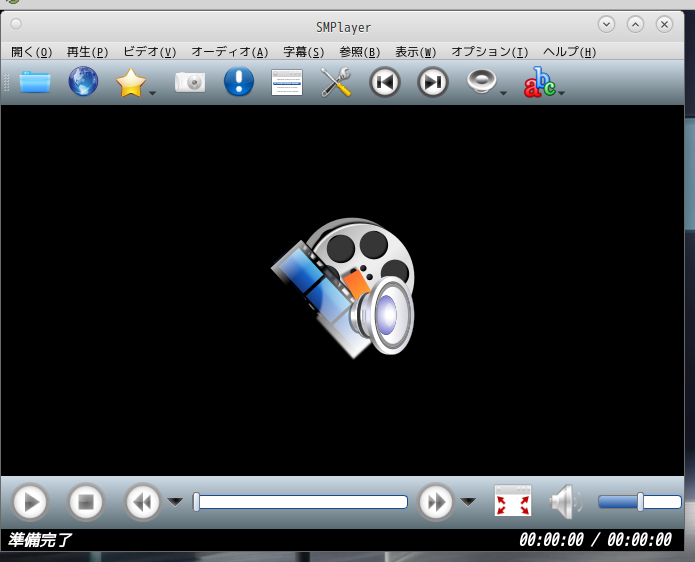
Task: Start playback with the play button
Action: [30, 502]
